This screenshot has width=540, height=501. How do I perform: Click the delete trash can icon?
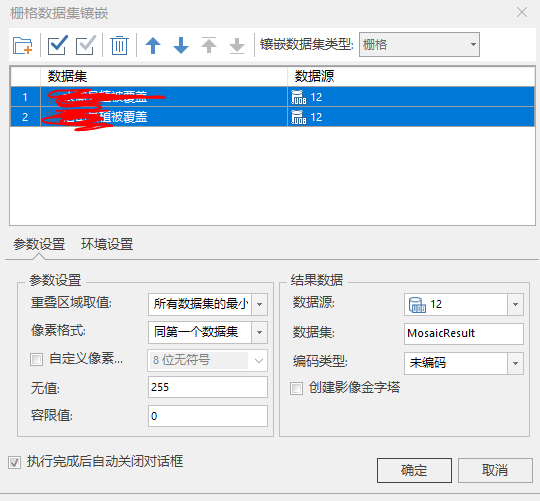pos(119,45)
